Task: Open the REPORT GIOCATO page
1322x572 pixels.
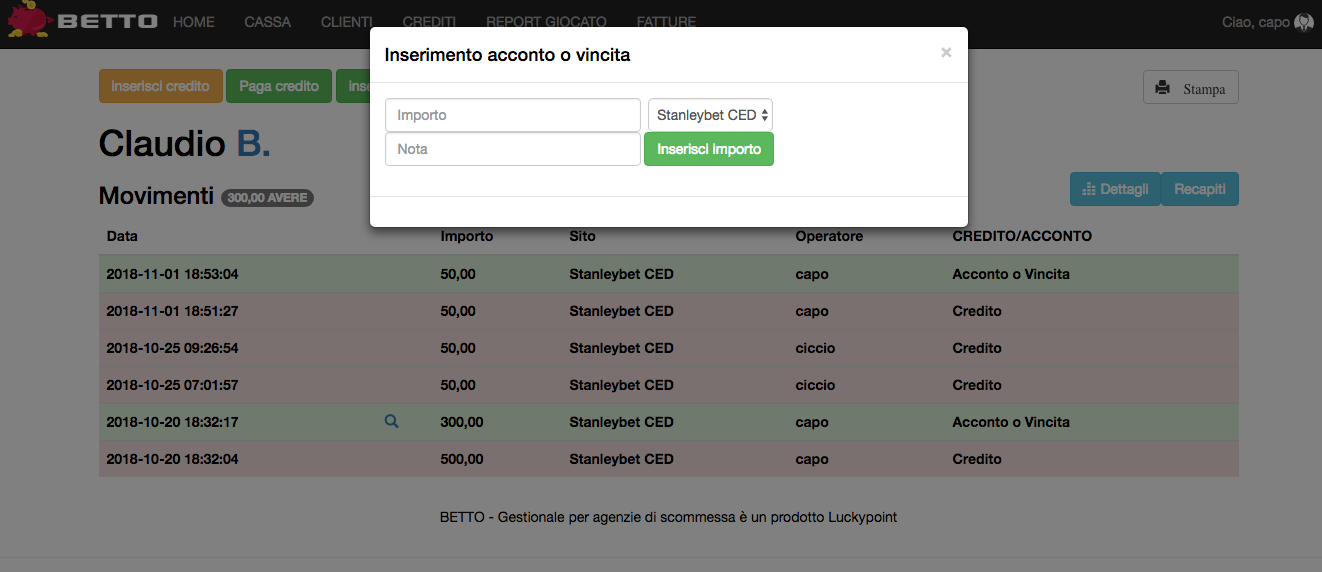Action: click(x=546, y=22)
